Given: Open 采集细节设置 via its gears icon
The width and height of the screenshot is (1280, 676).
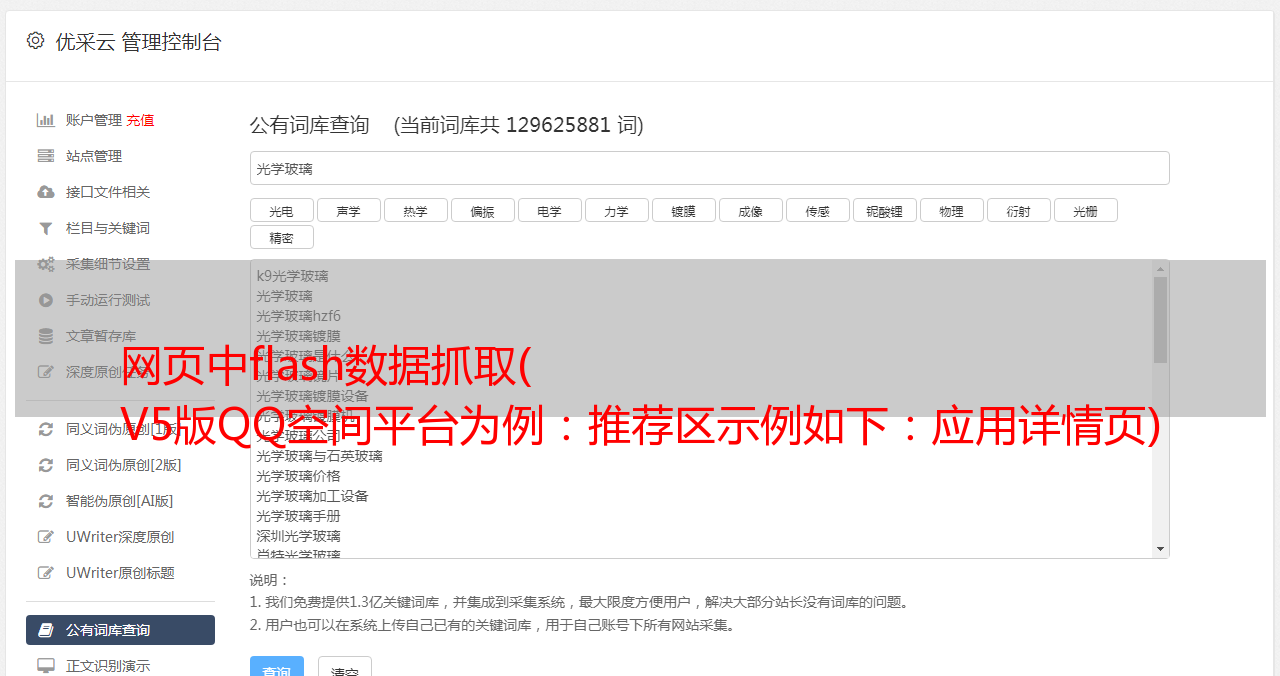Looking at the screenshot, I should pyautogui.click(x=46, y=264).
